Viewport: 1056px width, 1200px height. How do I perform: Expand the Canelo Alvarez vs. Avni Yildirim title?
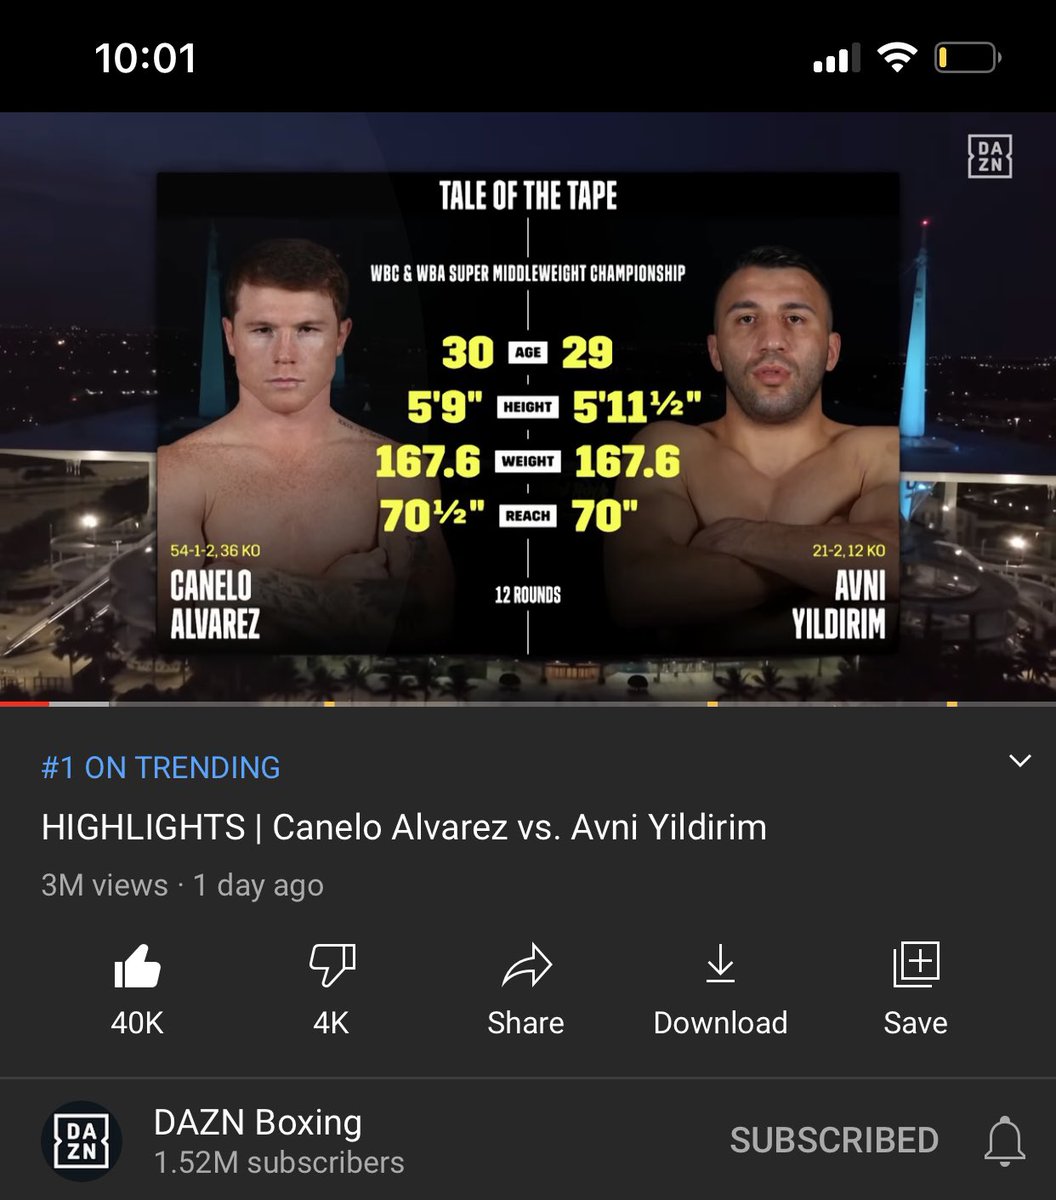[x=404, y=827]
